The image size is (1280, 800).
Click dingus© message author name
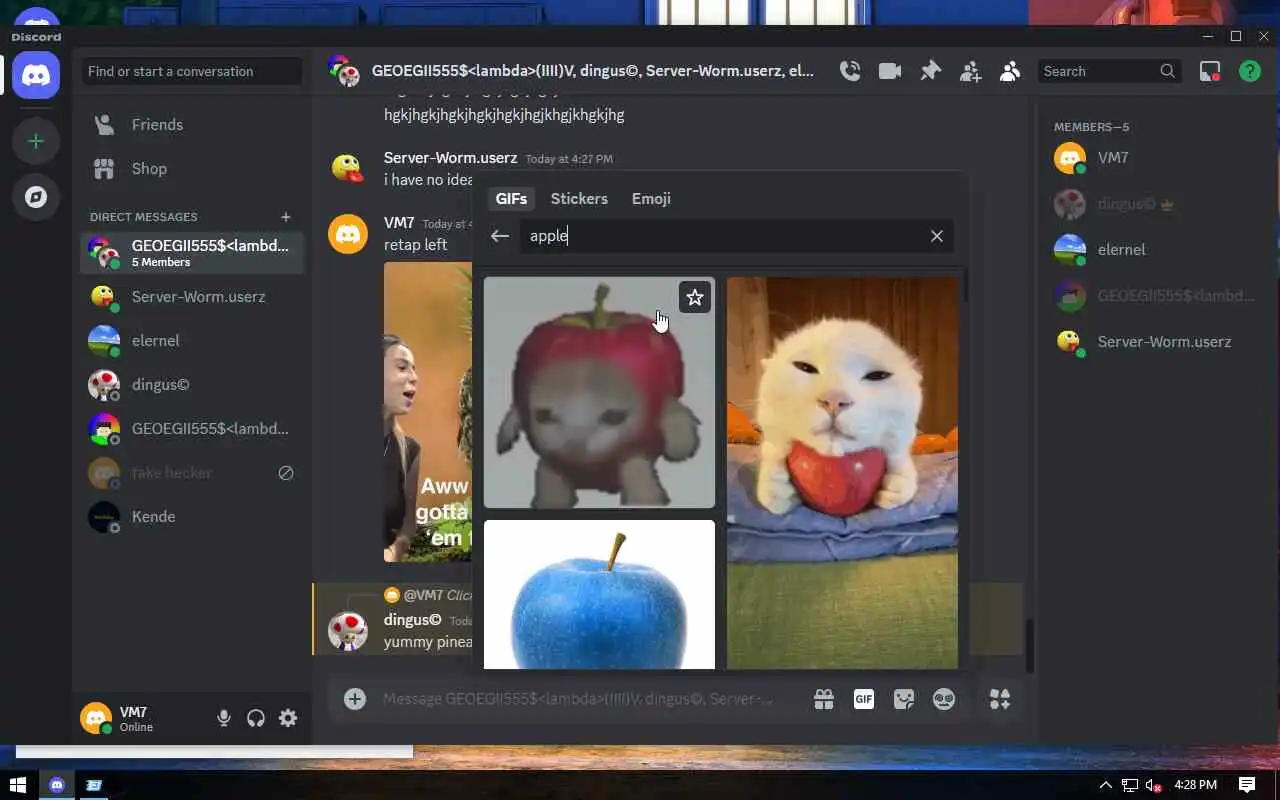tap(412, 620)
